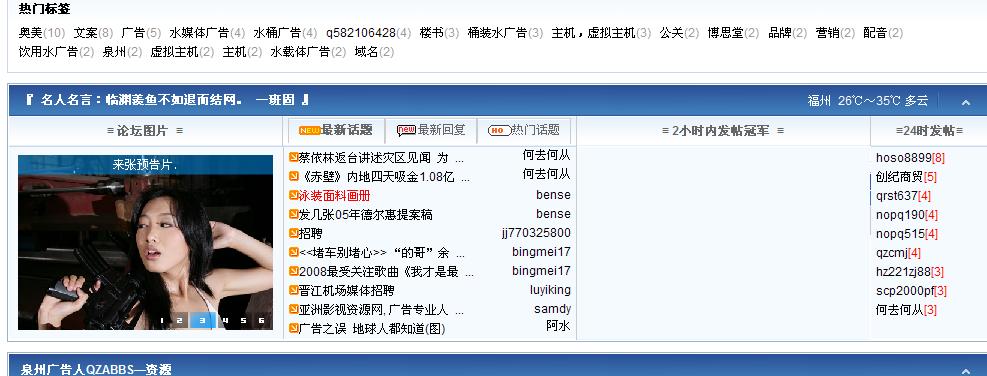Select the 桶装水广告 hot tag
The width and height of the screenshot is (987, 376).
(497, 33)
